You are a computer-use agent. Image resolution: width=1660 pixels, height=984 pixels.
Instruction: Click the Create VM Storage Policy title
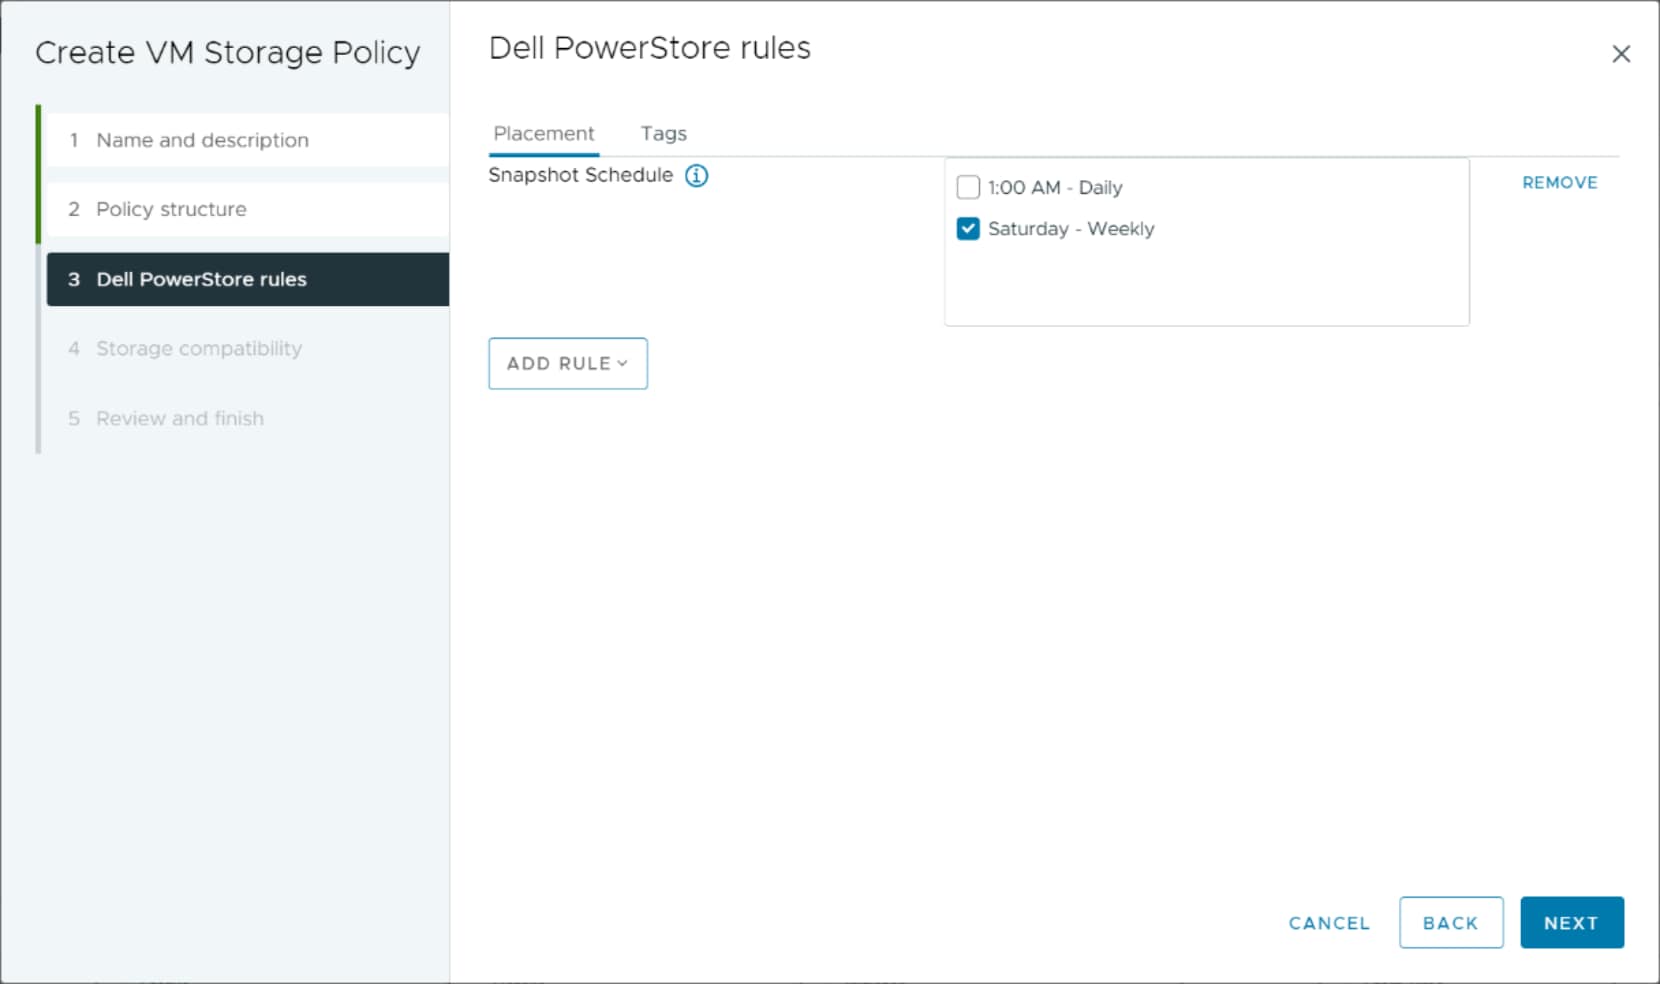[228, 53]
